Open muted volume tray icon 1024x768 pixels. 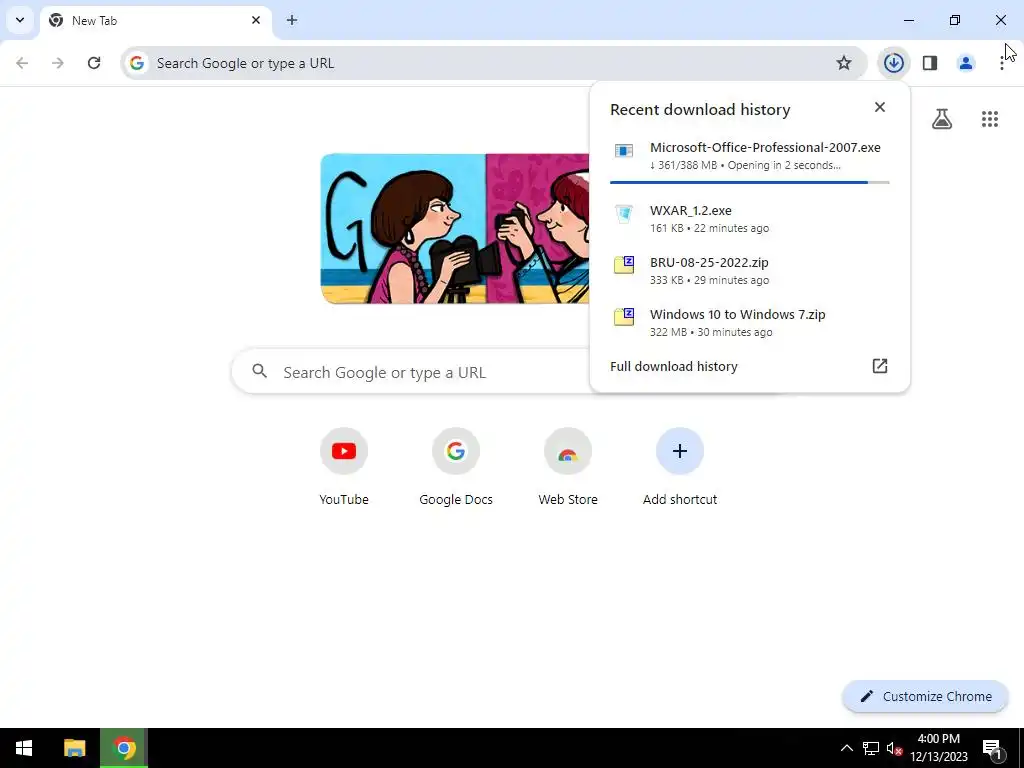(894, 748)
